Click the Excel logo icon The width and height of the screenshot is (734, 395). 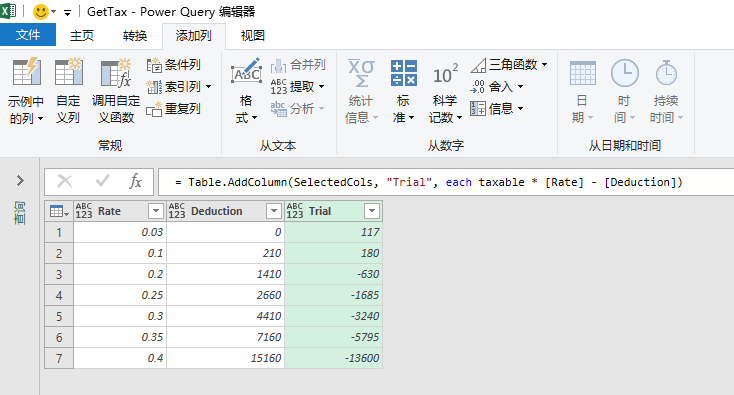(x=8, y=11)
